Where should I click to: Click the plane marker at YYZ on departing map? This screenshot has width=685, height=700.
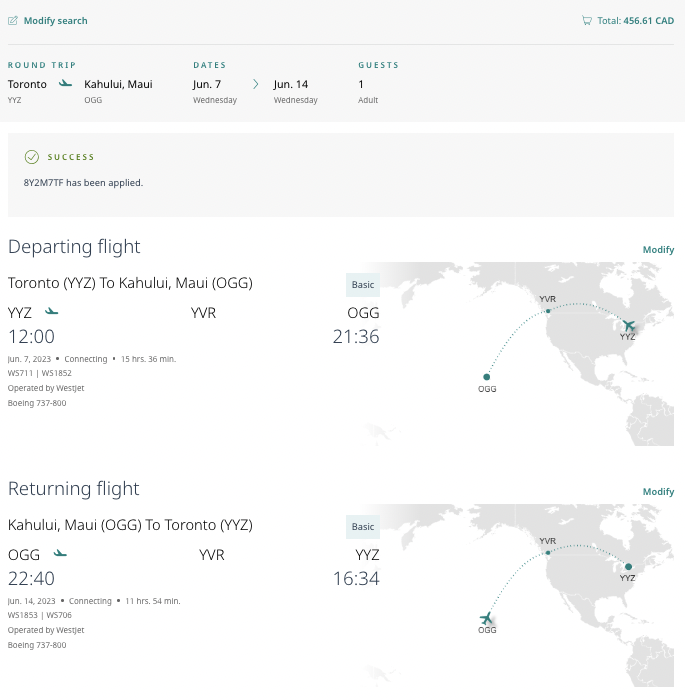[629, 325]
